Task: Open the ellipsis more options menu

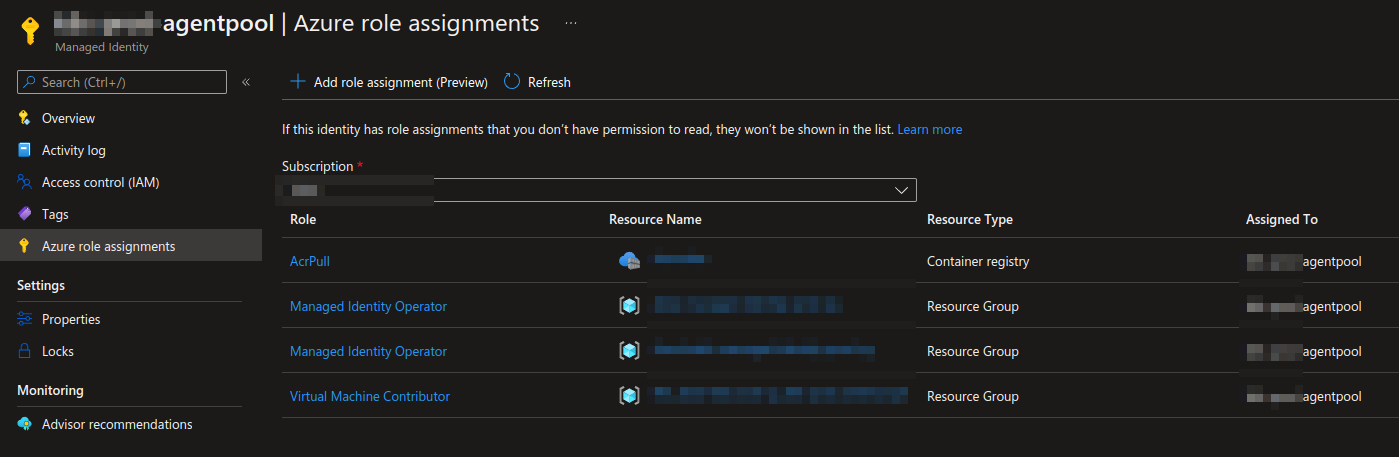Action: tap(571, 23)
